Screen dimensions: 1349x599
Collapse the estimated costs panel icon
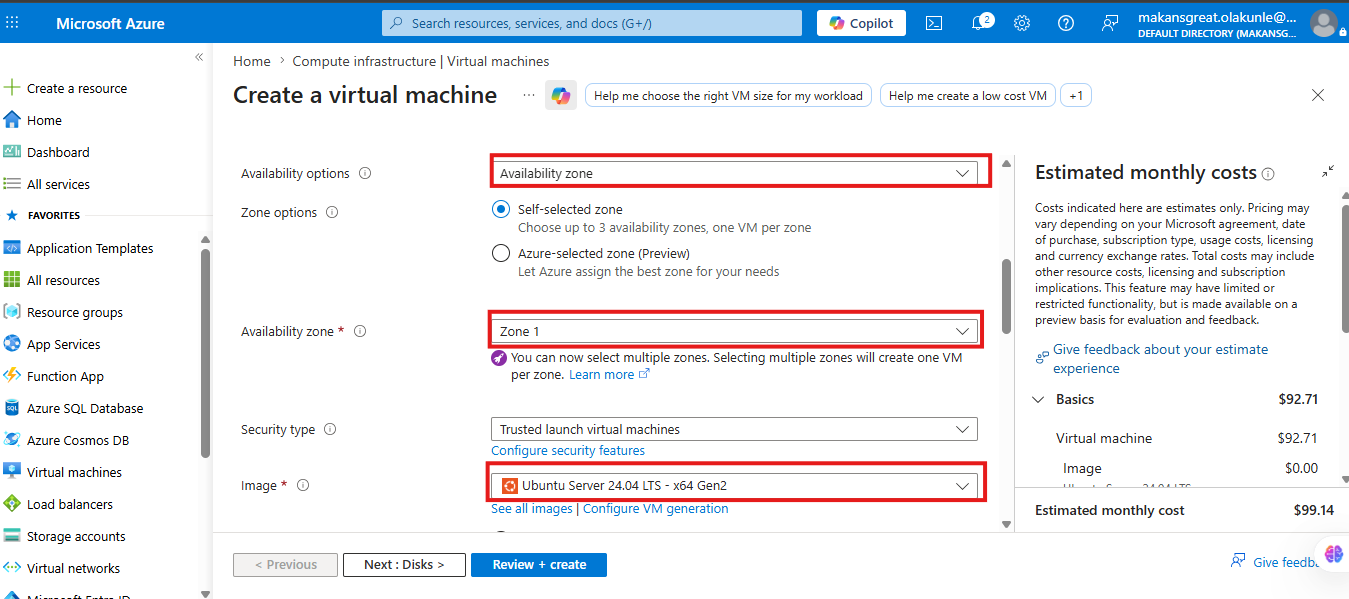pyautogui.click(x=1328, y=172)
